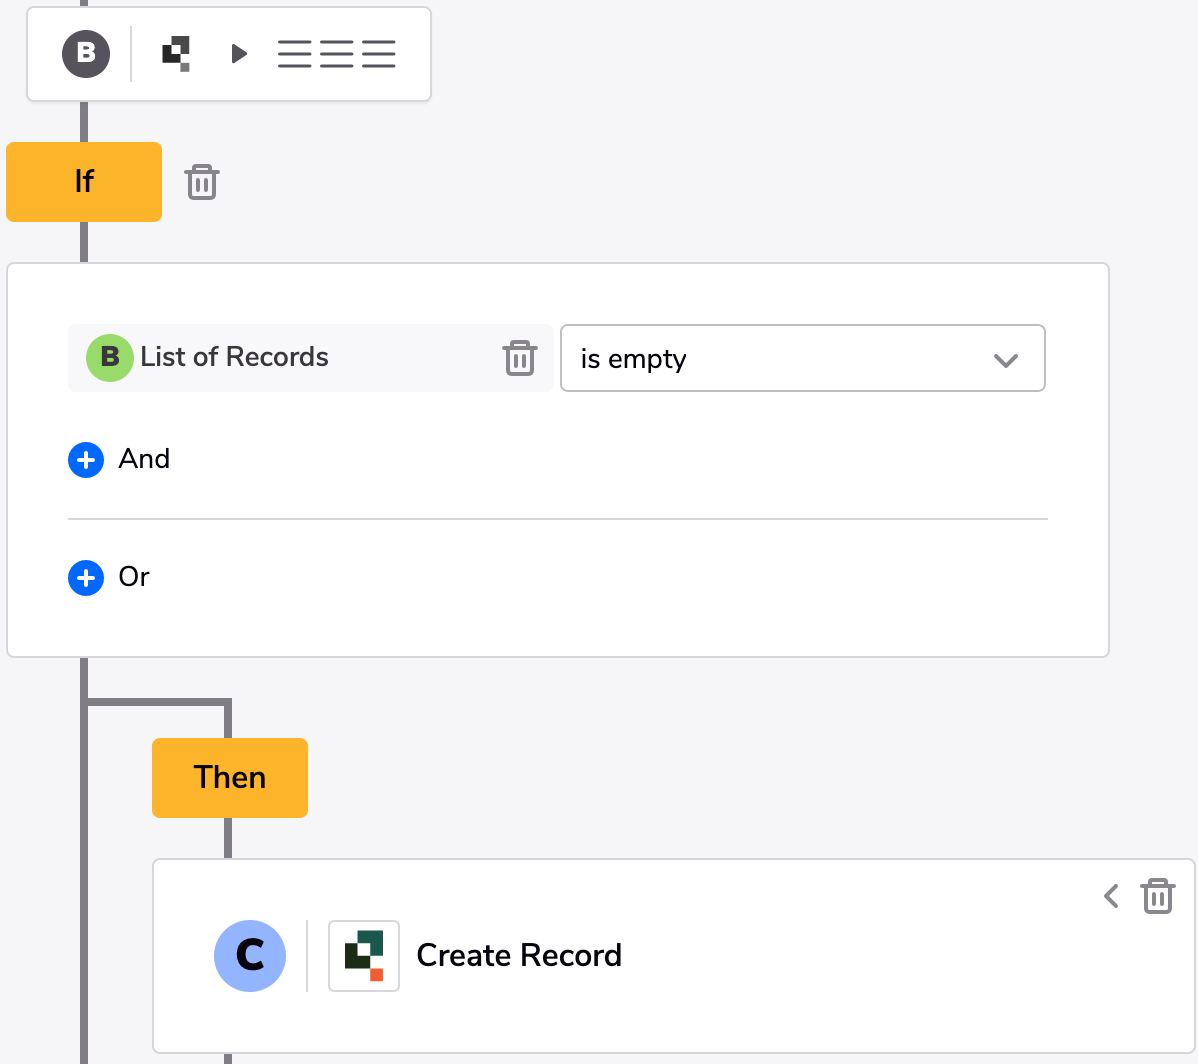
Task: Click the app logo beside Create Record
Action: (x=364, y=956)
